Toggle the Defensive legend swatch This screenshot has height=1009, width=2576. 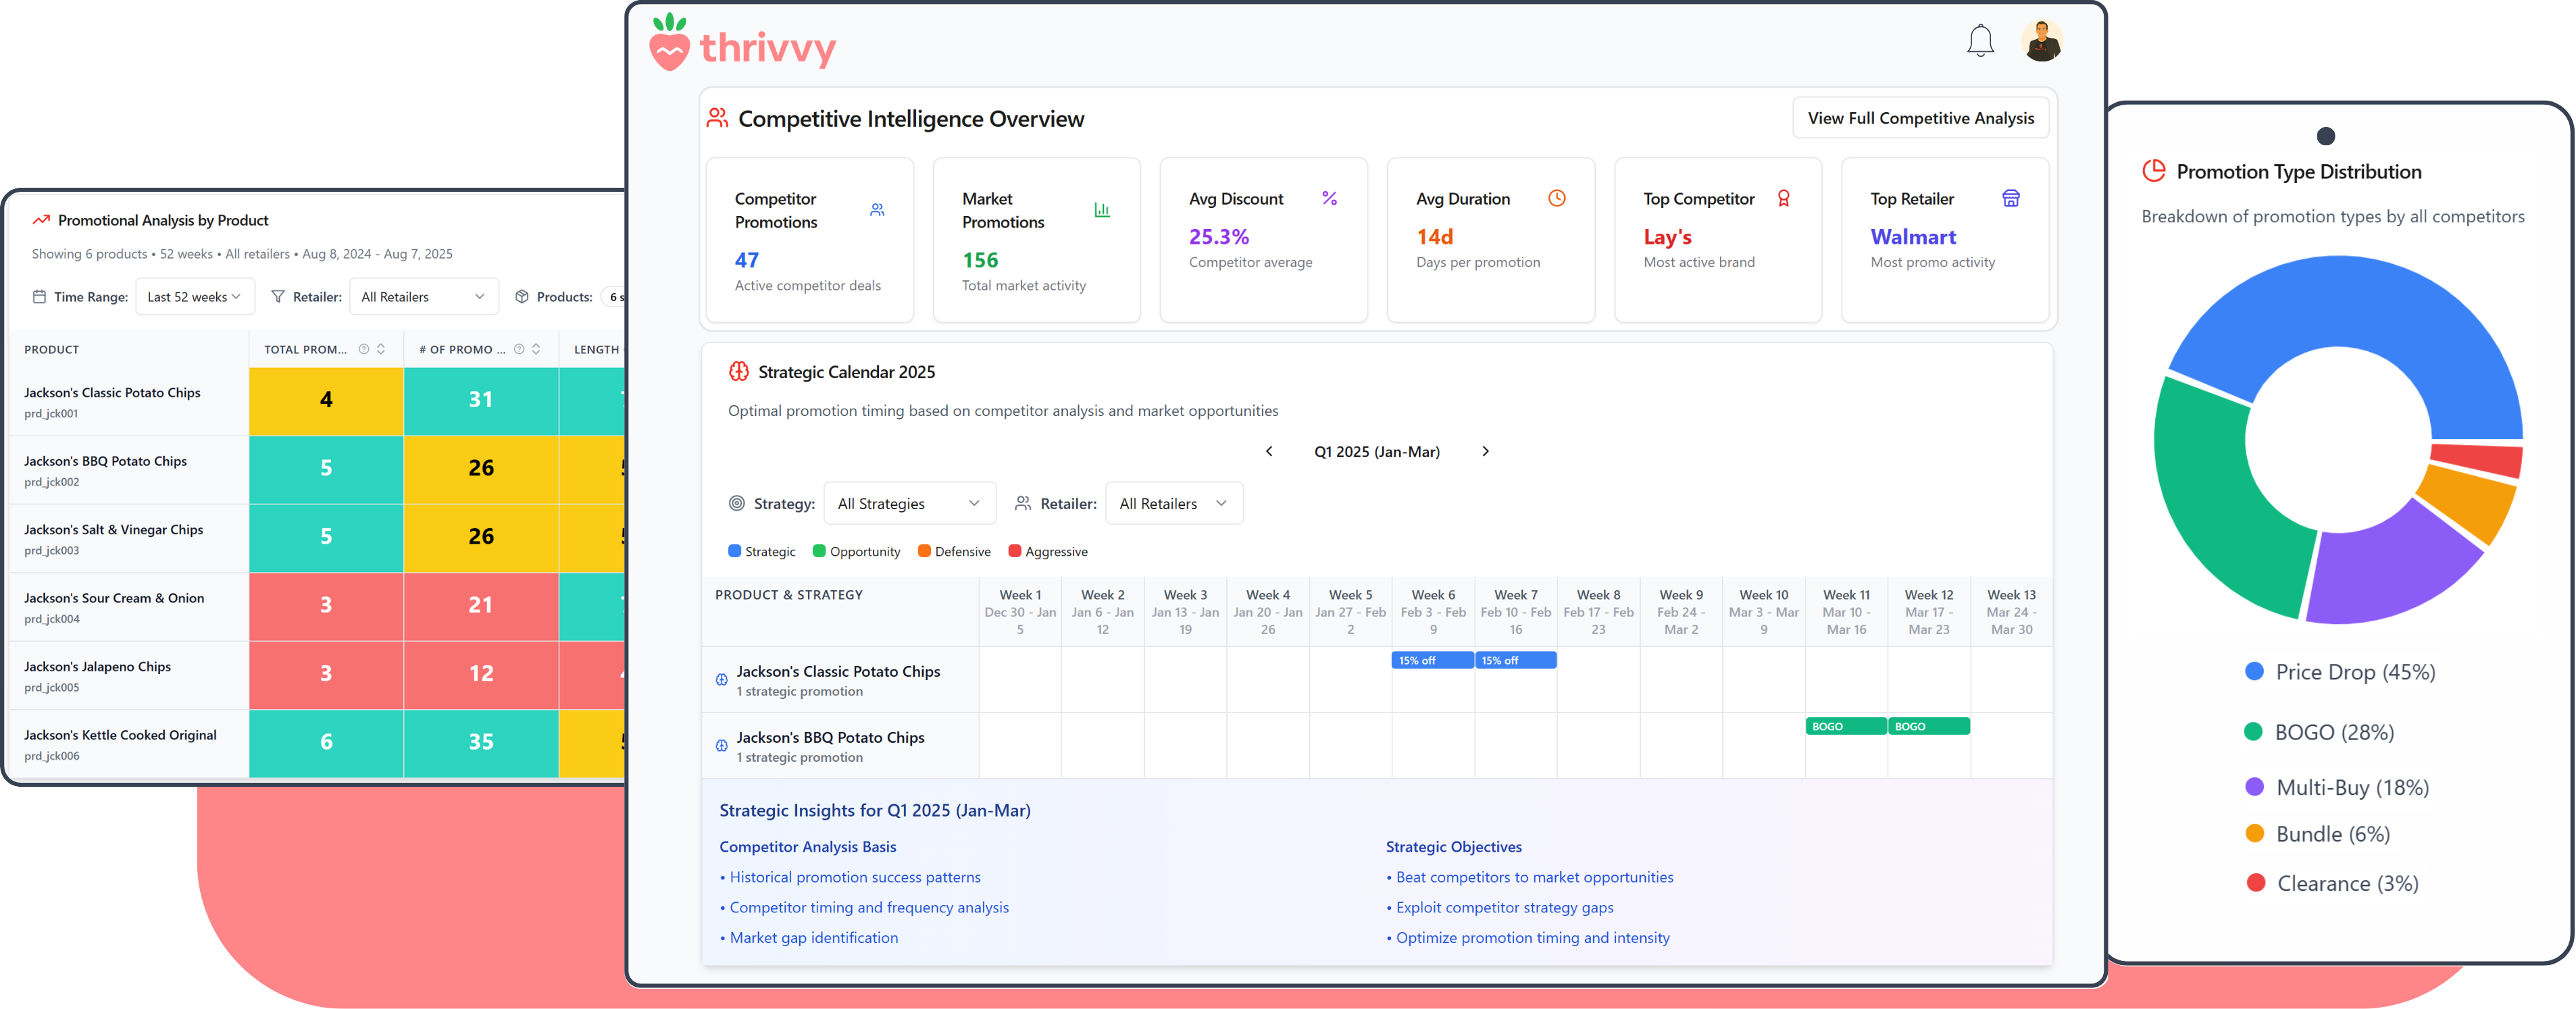click(924, 551)
